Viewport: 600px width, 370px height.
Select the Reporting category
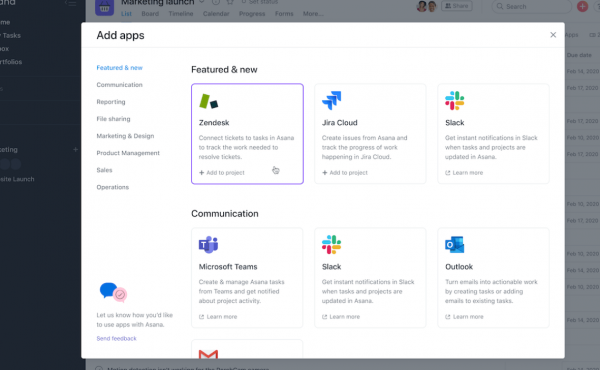coord(111,102)
